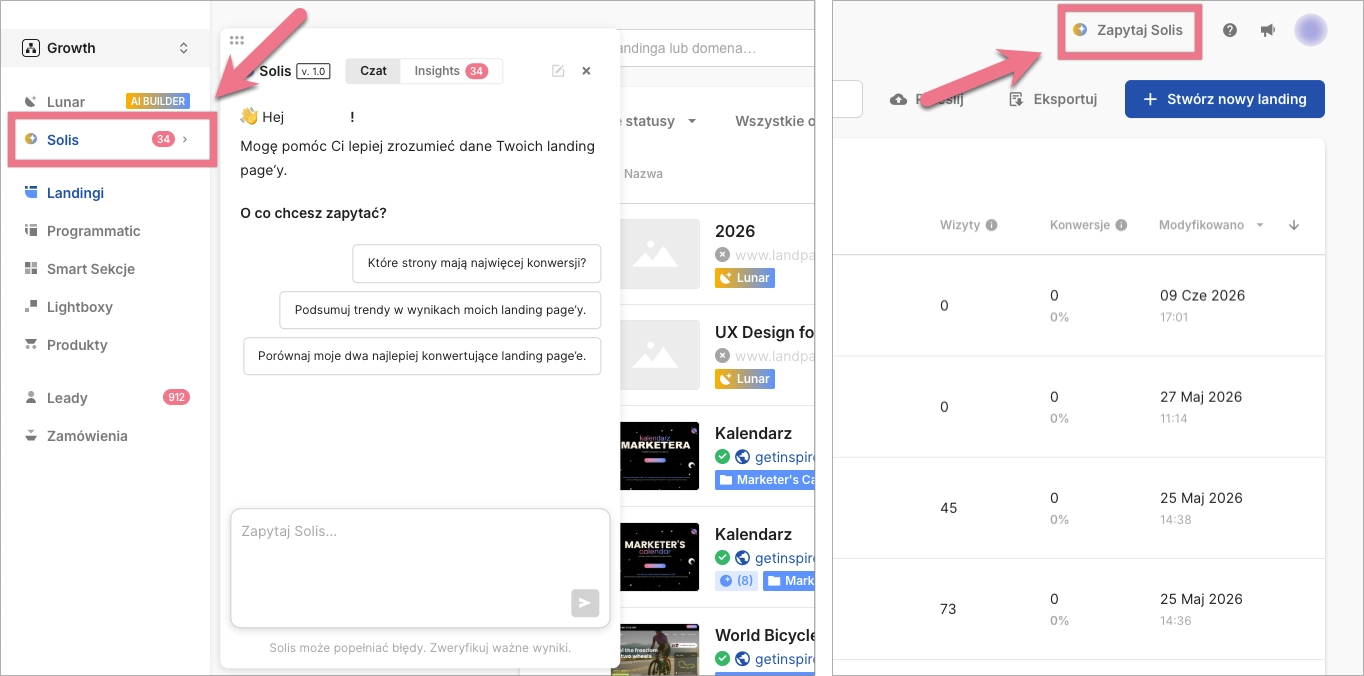Viewport: 1364px width, 676px height.
Task: Click the Leady person icon
Action: click(x=30, y=397)
